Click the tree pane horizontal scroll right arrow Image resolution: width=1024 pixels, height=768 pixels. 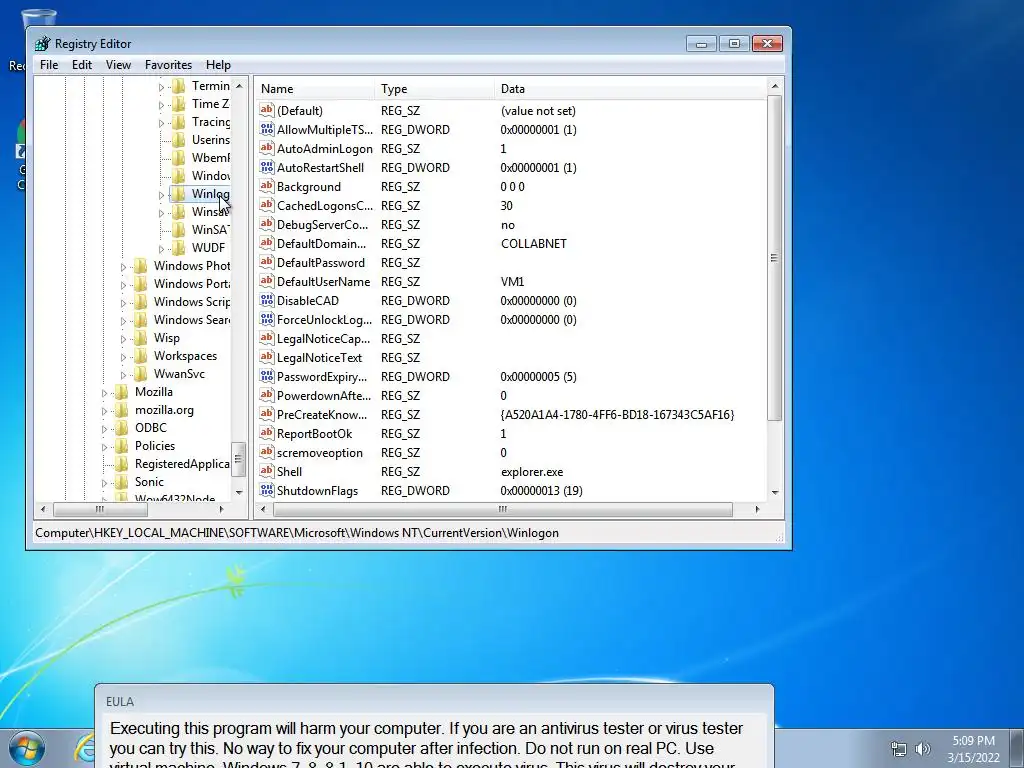pyautogui.click(x=221, y=509)
